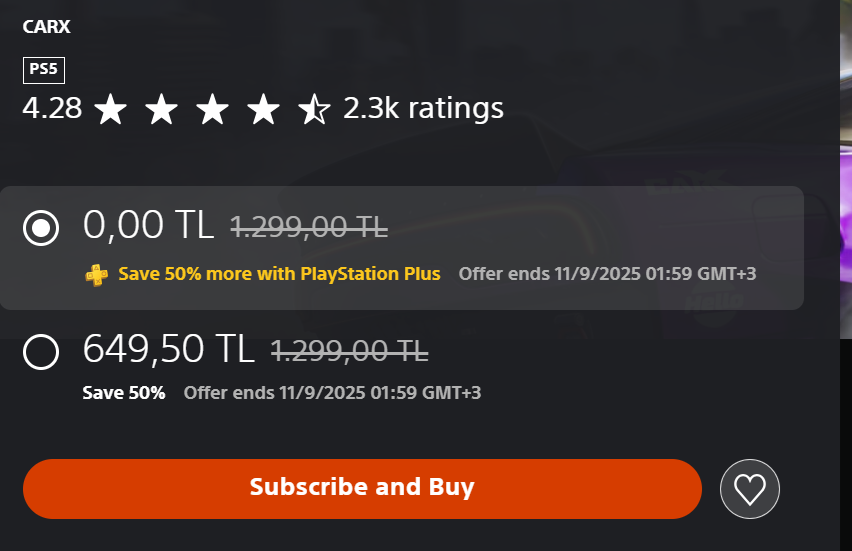The width and height of the screenshot is (852, 551).
Task: Click the half-filled fifth rating star
Action: pos(314,109)
